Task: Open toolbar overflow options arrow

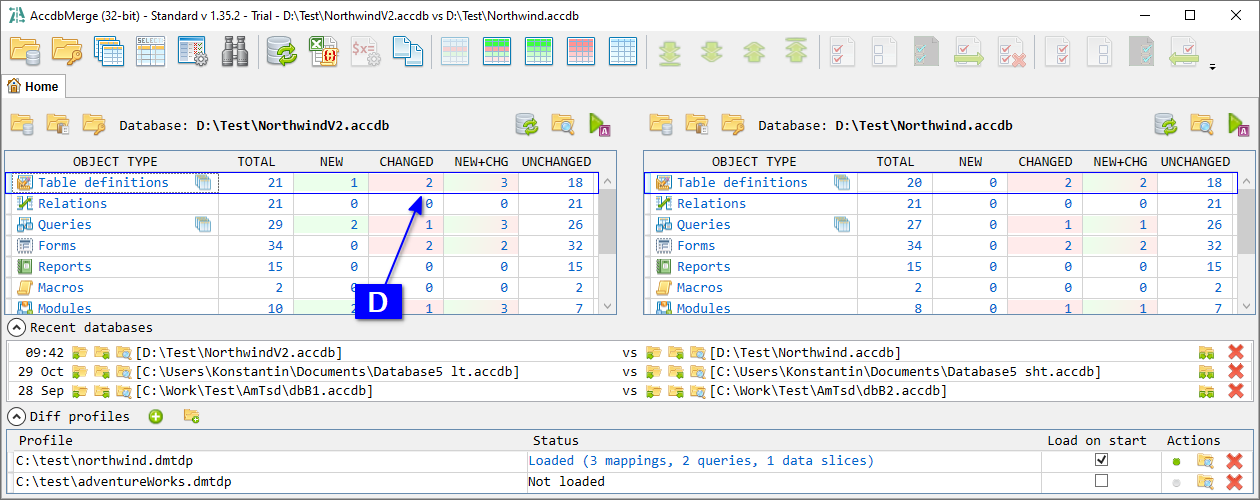Action: [x=1213, y=67]
